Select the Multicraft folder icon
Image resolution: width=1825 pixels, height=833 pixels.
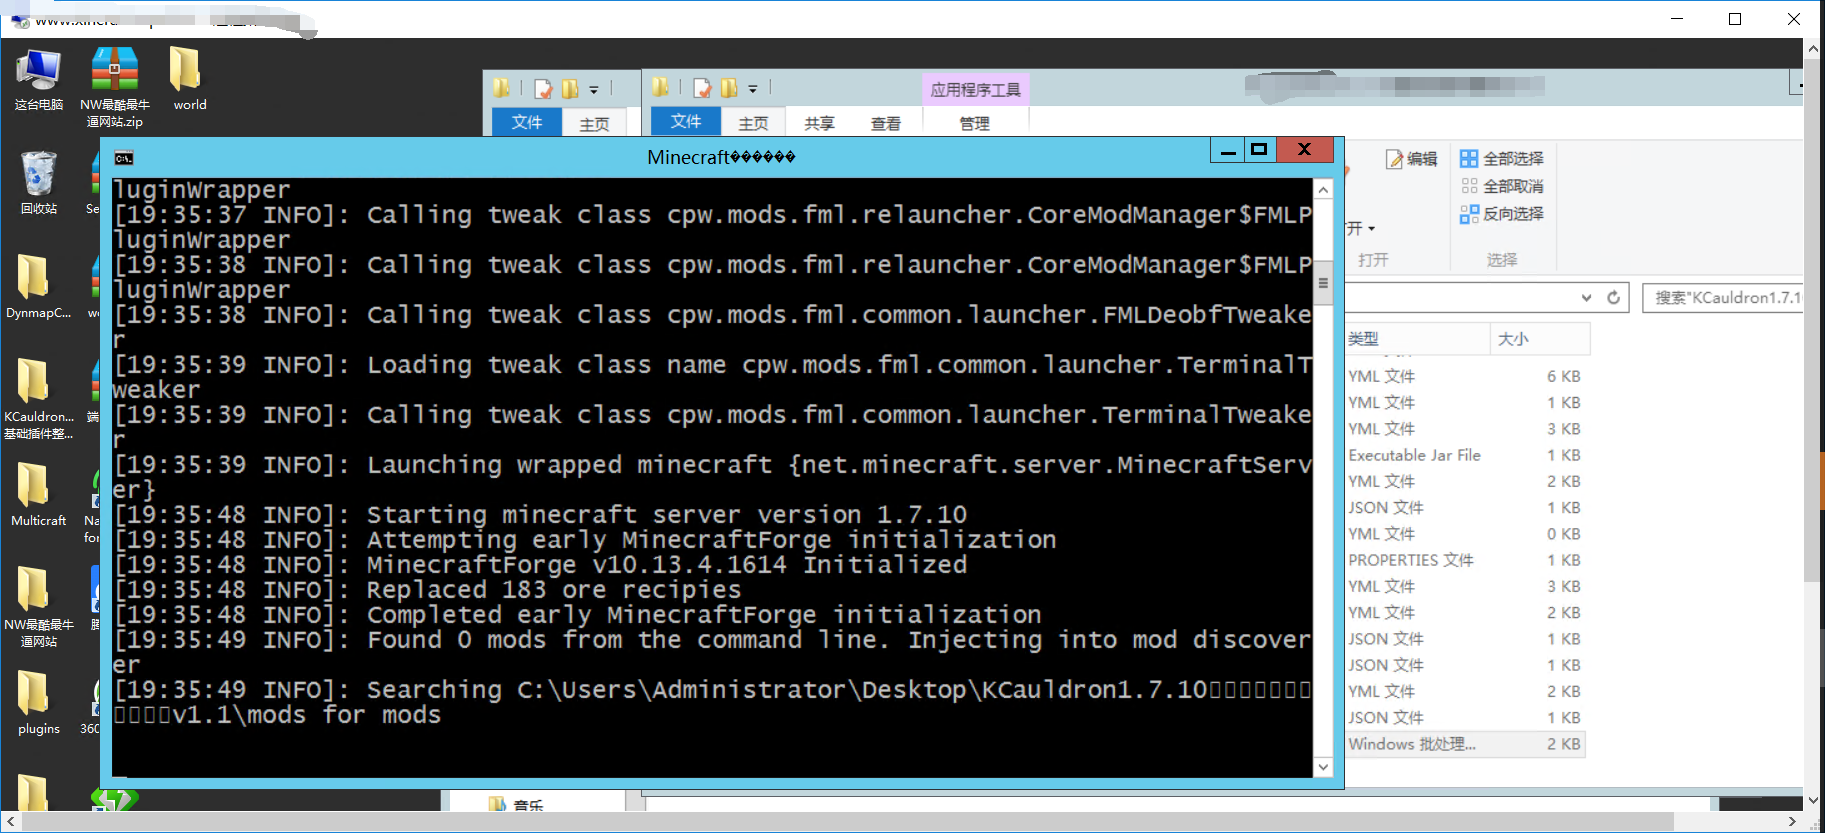pyautogui.click(x=39, y=495)
